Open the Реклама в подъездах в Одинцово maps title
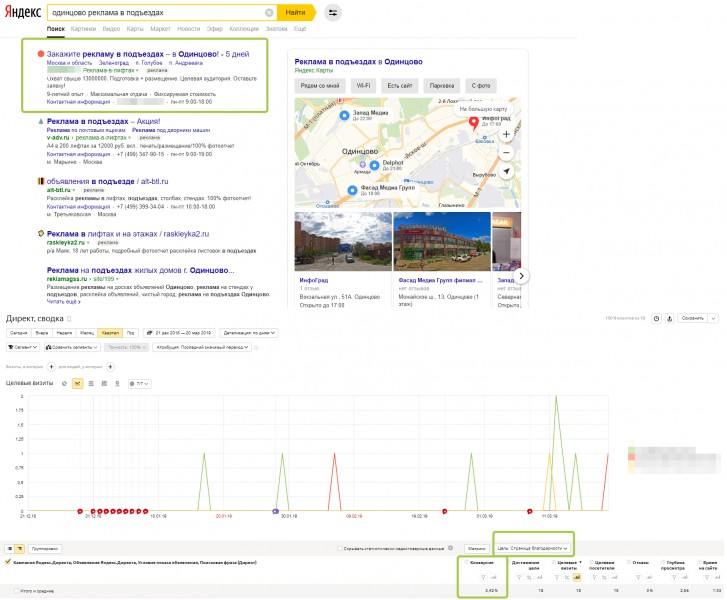The height and width of the screenshot is (600, 727). click(x=358, y=62)
